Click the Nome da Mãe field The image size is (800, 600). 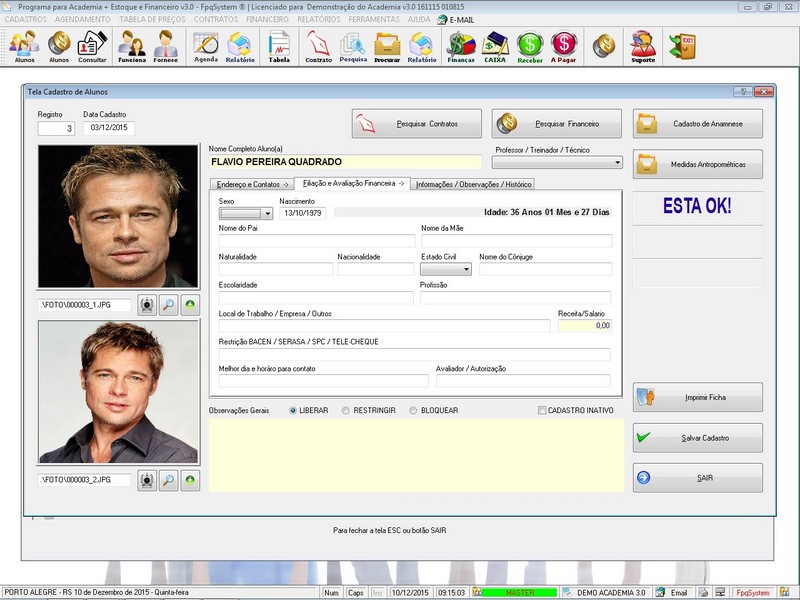516,241
